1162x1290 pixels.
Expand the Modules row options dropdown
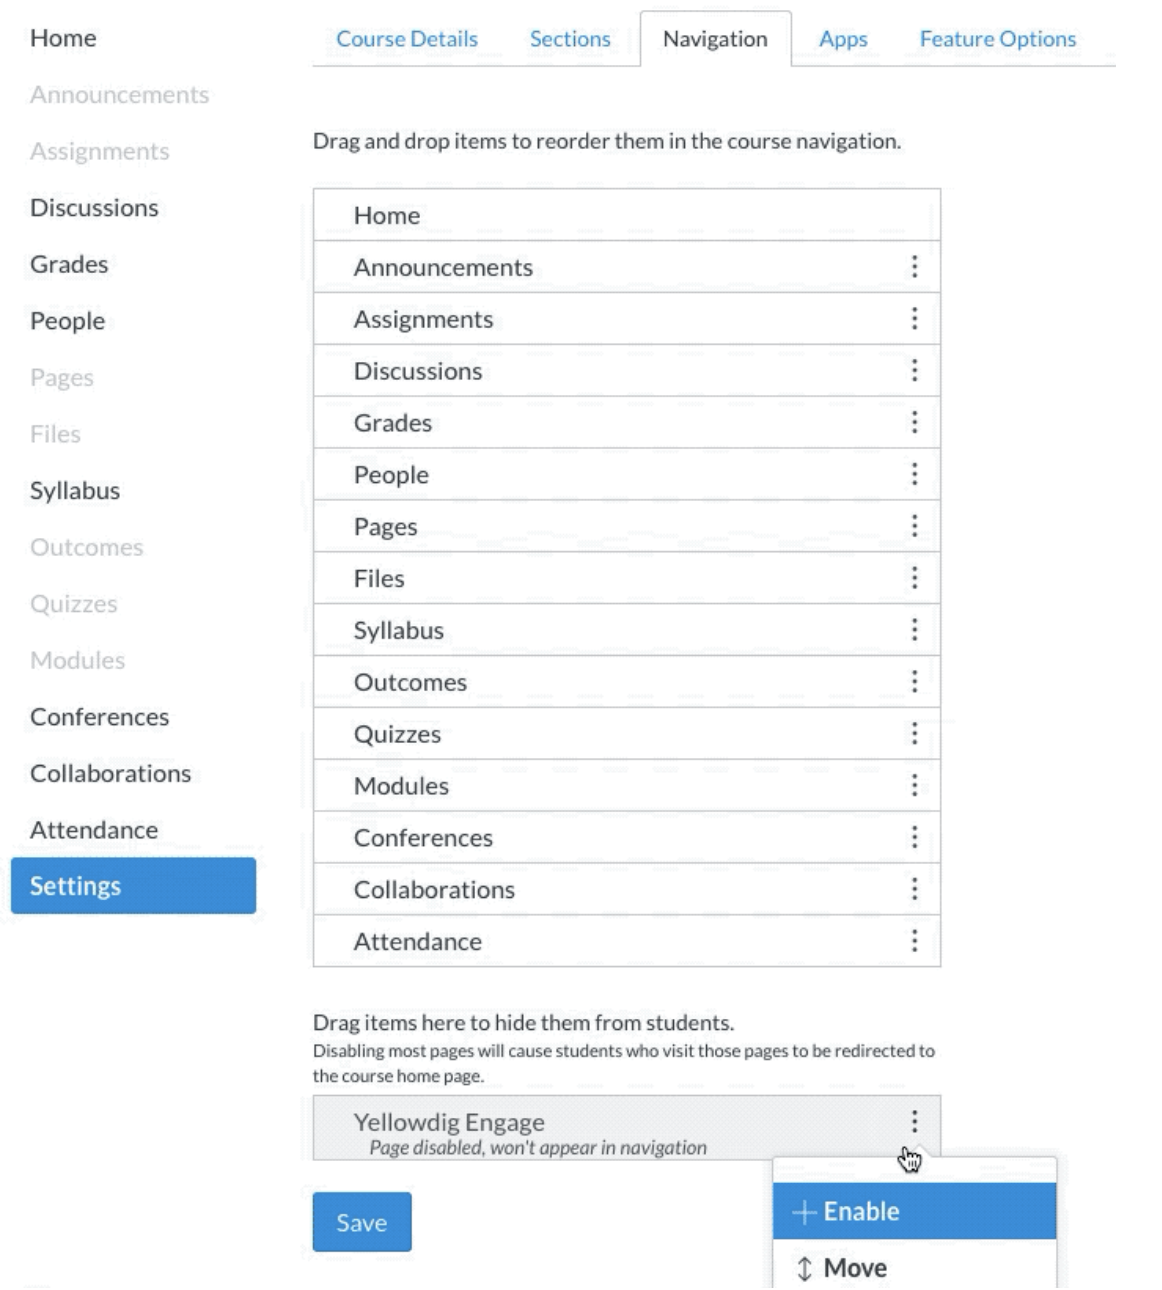[914, 786]
